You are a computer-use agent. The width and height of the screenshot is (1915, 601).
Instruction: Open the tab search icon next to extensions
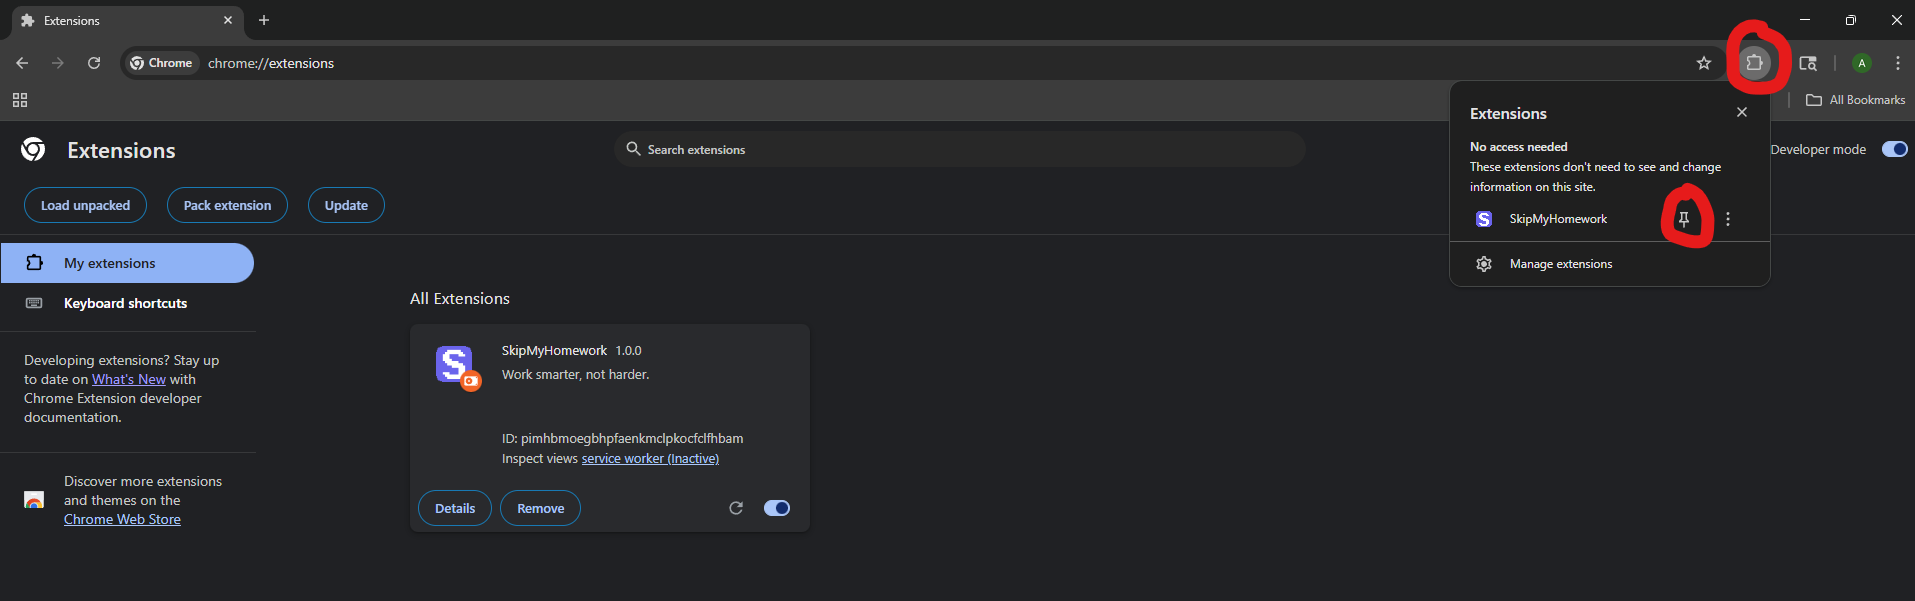coord(1808,63)
